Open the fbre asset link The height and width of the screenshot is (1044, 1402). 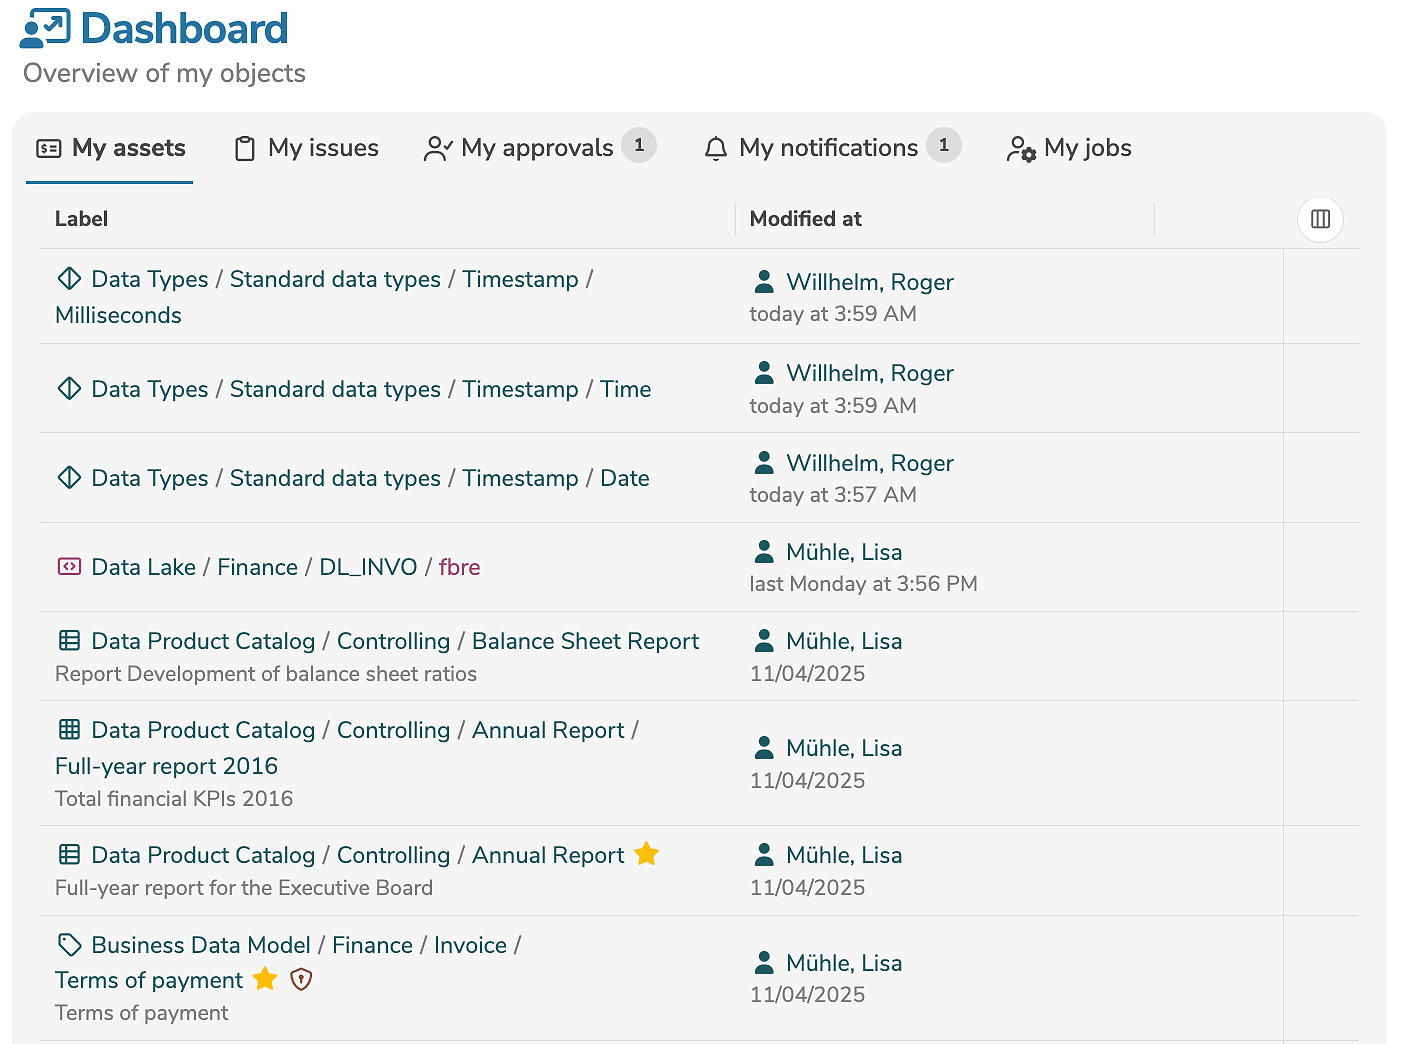459,567
